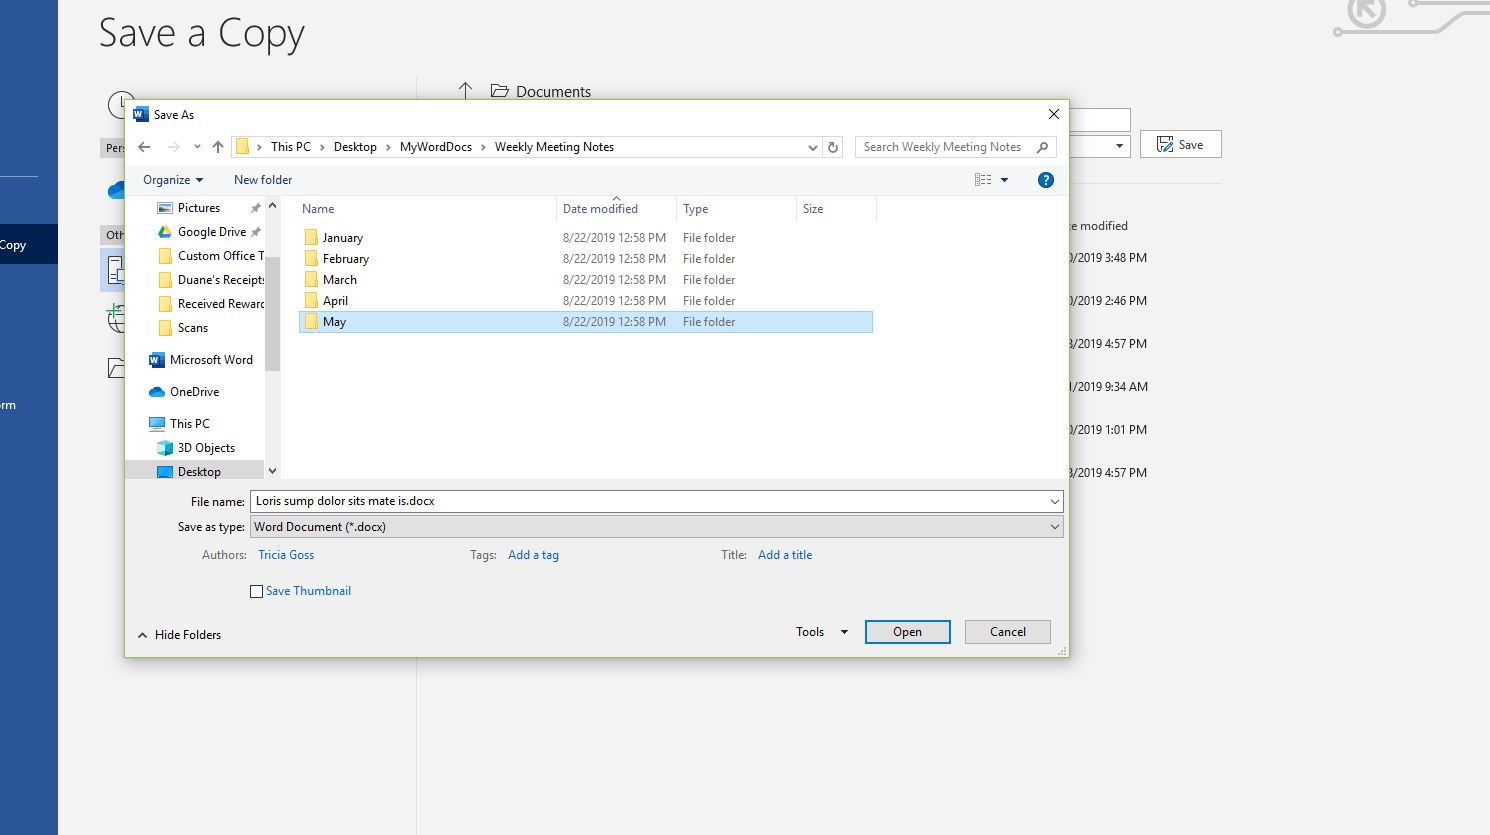Open the Organize menu
Viewport: 1490px width, 835px height.
pos(173,180)
